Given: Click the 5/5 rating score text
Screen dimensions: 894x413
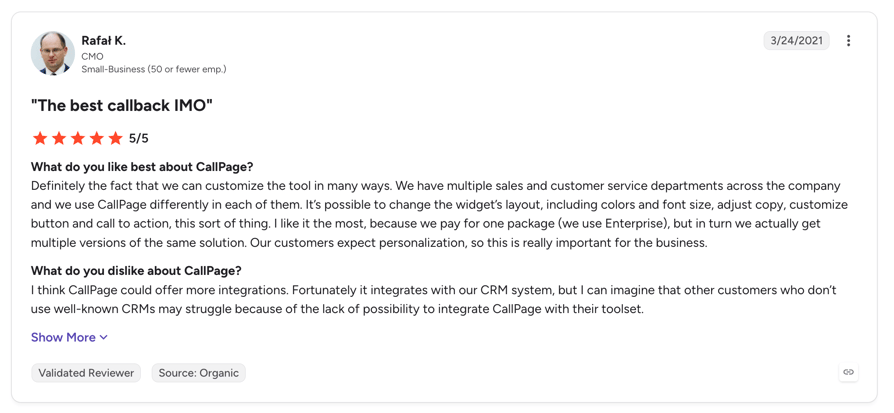Looking at the screenshot, I should [139, 138].
